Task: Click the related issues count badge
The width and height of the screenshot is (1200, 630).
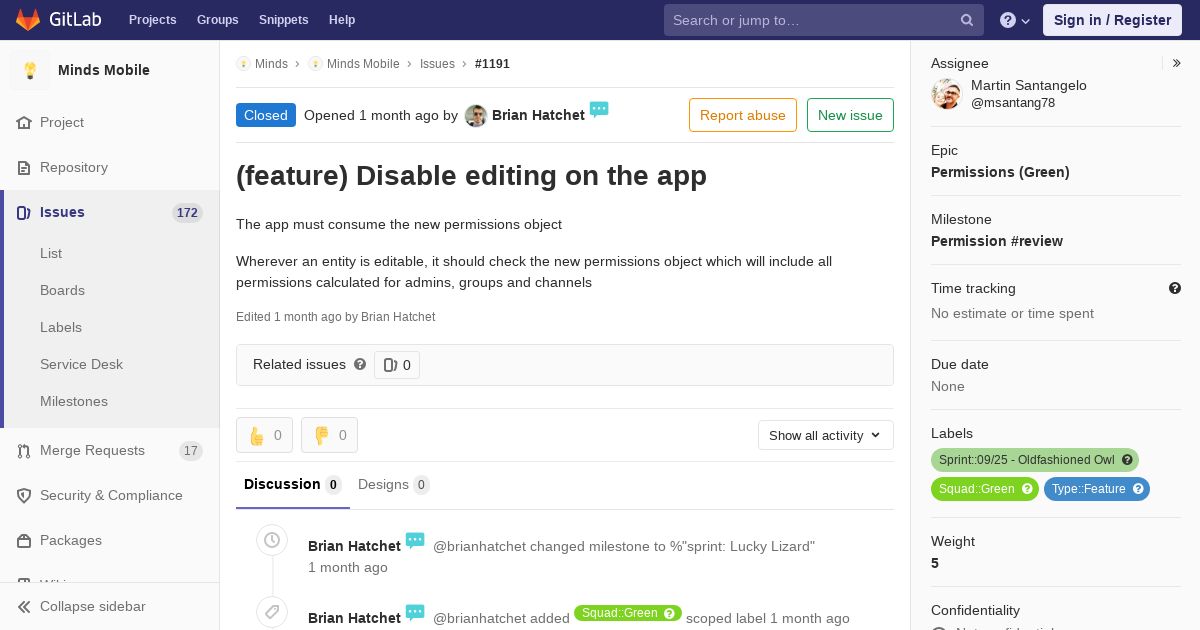Action: (397, 365)
